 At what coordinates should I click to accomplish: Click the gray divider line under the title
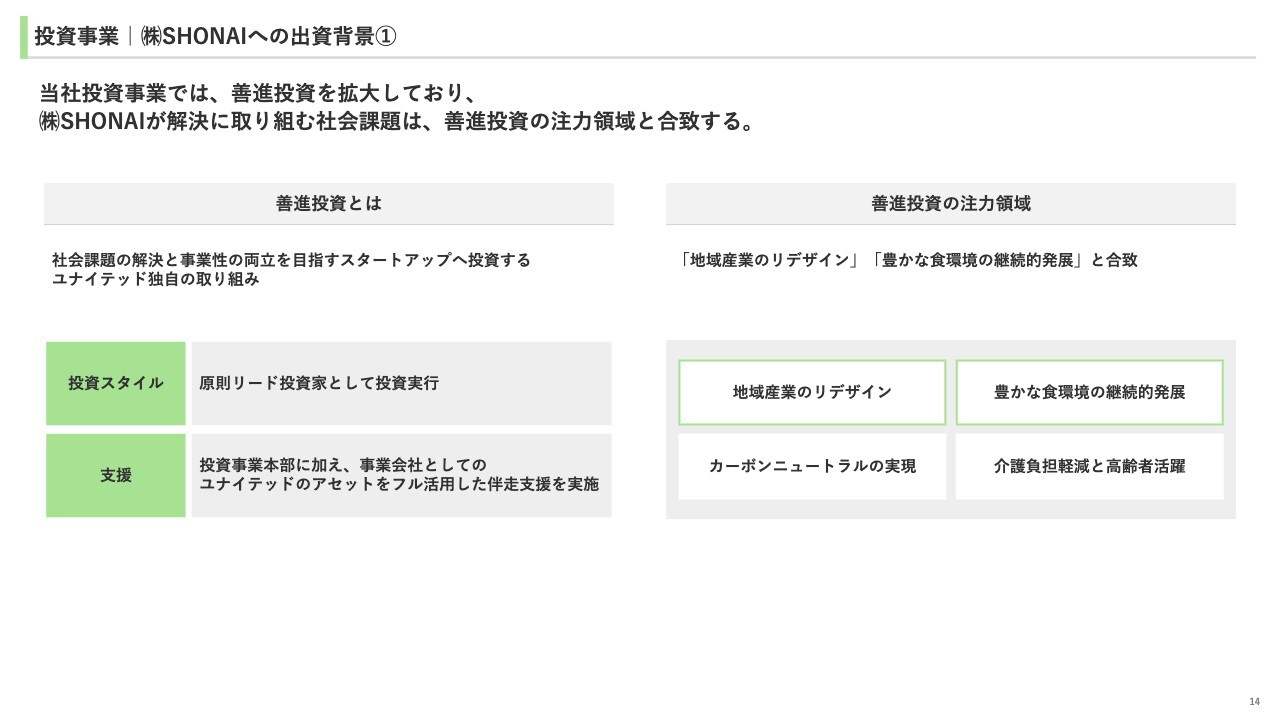click(700, 58)
